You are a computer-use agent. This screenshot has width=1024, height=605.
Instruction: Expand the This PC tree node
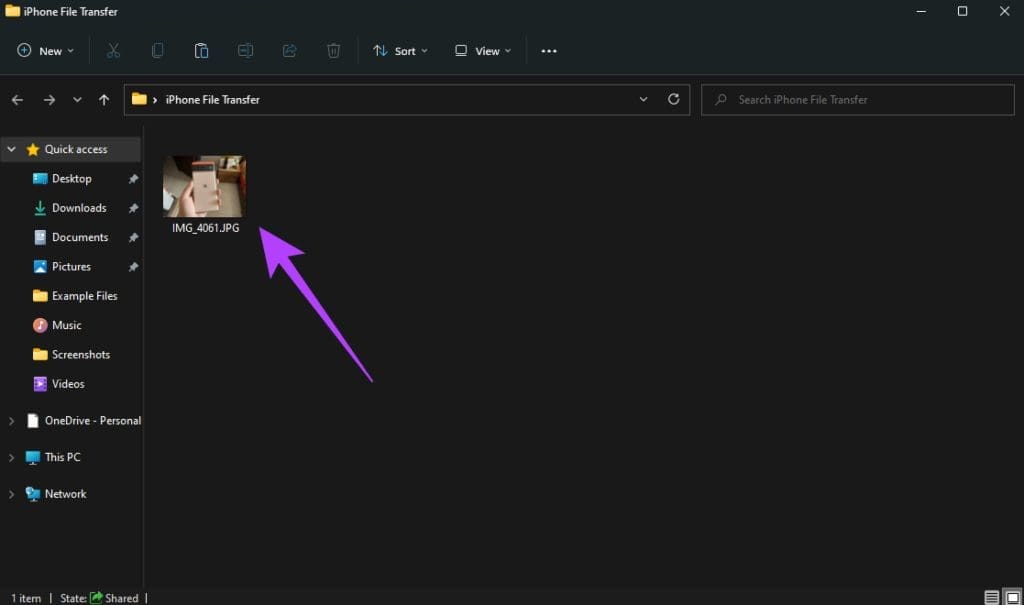tap(11, 457)
